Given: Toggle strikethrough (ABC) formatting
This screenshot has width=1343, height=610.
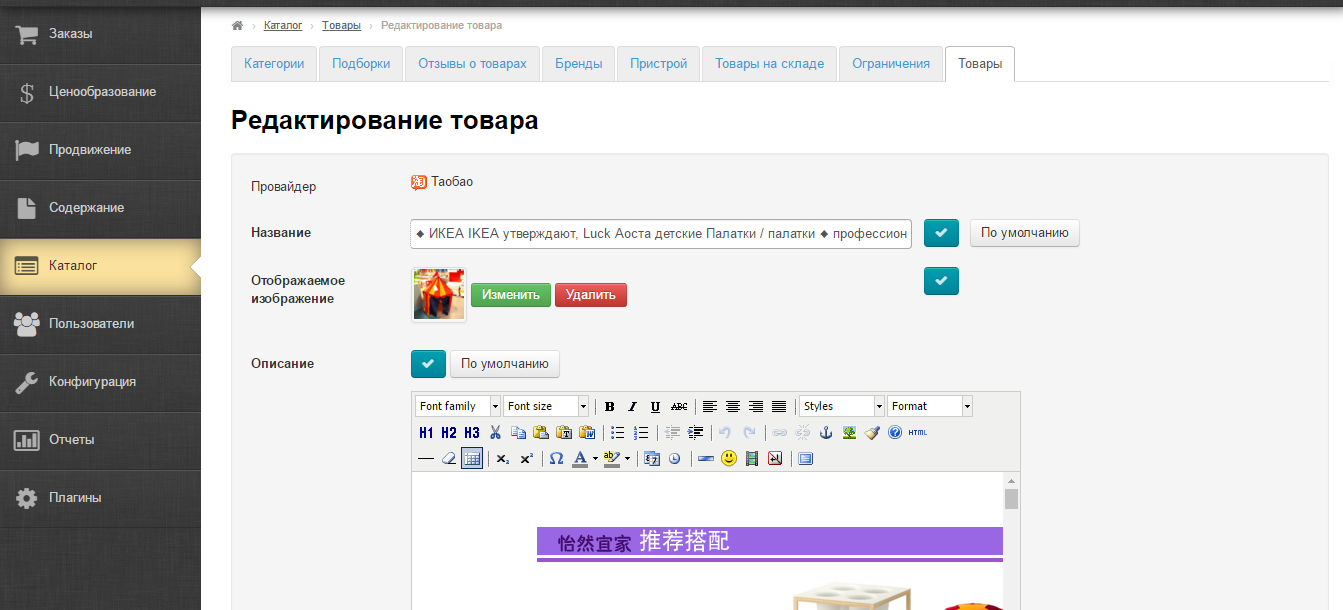Looking at the screenshot, I should (679, 406).
